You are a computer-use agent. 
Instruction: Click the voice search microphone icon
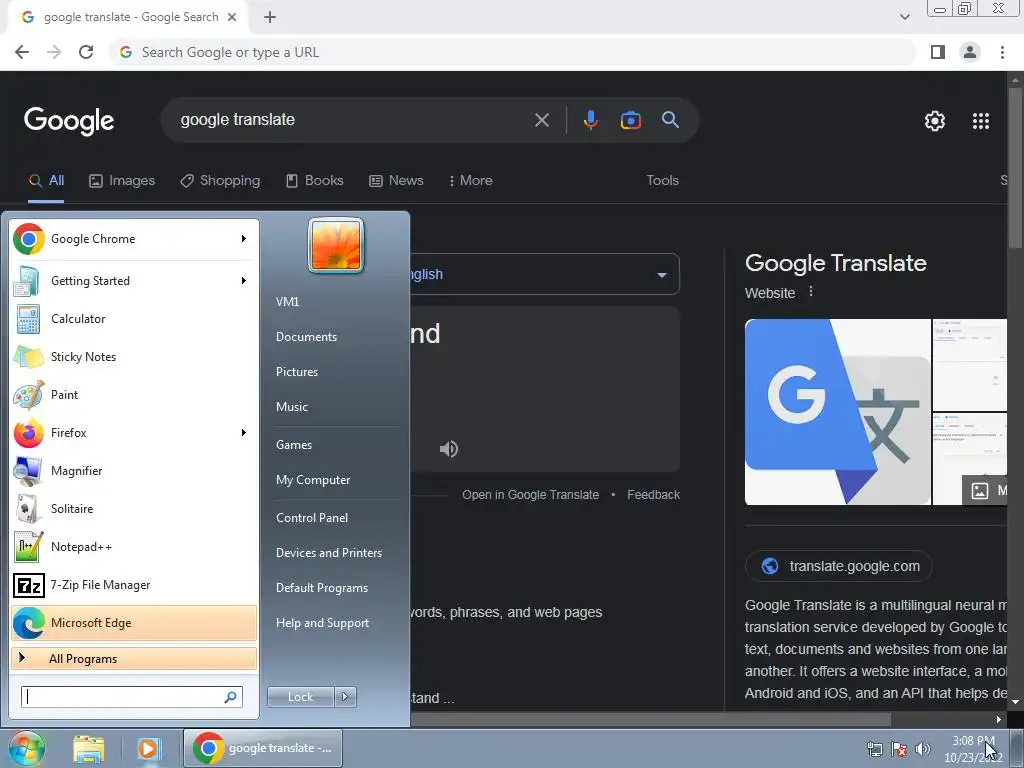(x=590, y=120)
